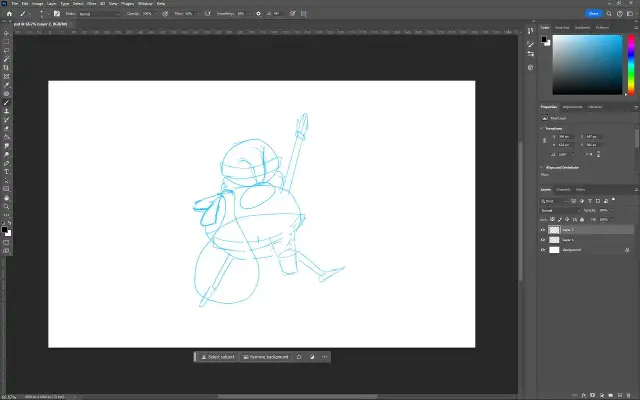Switch to the Channels tab
Image resolution: width=640 pixels, height=400 pixels.
click(563, 189)
